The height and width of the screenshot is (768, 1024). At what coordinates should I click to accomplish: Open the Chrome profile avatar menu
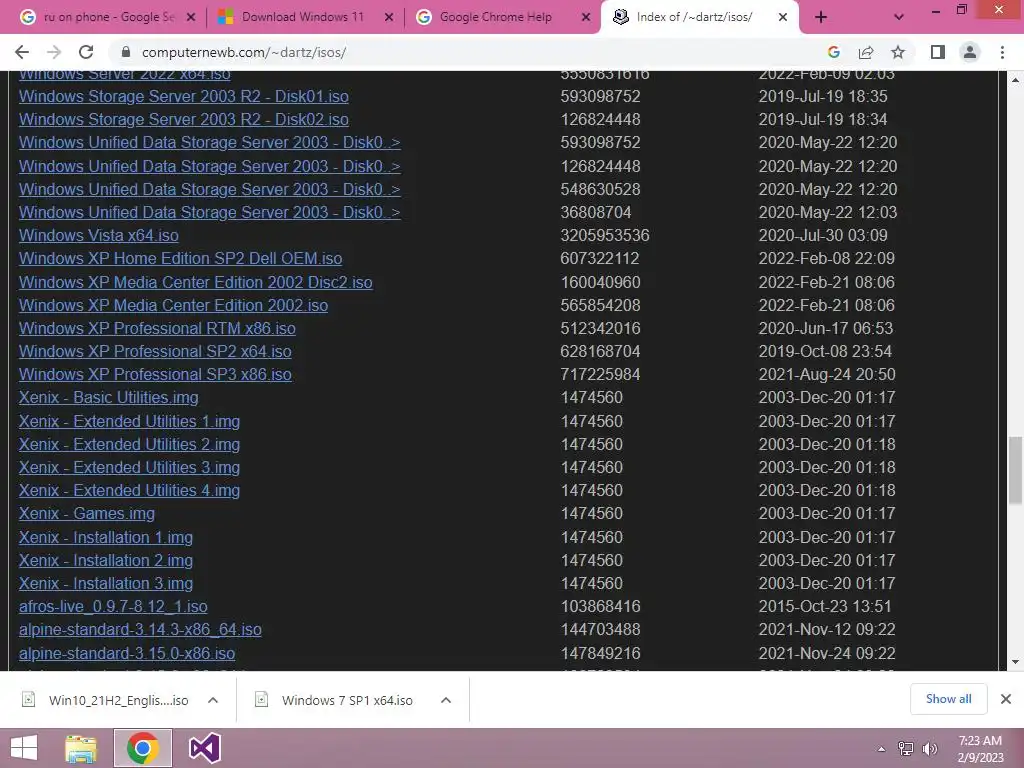[x=970, y=52]
